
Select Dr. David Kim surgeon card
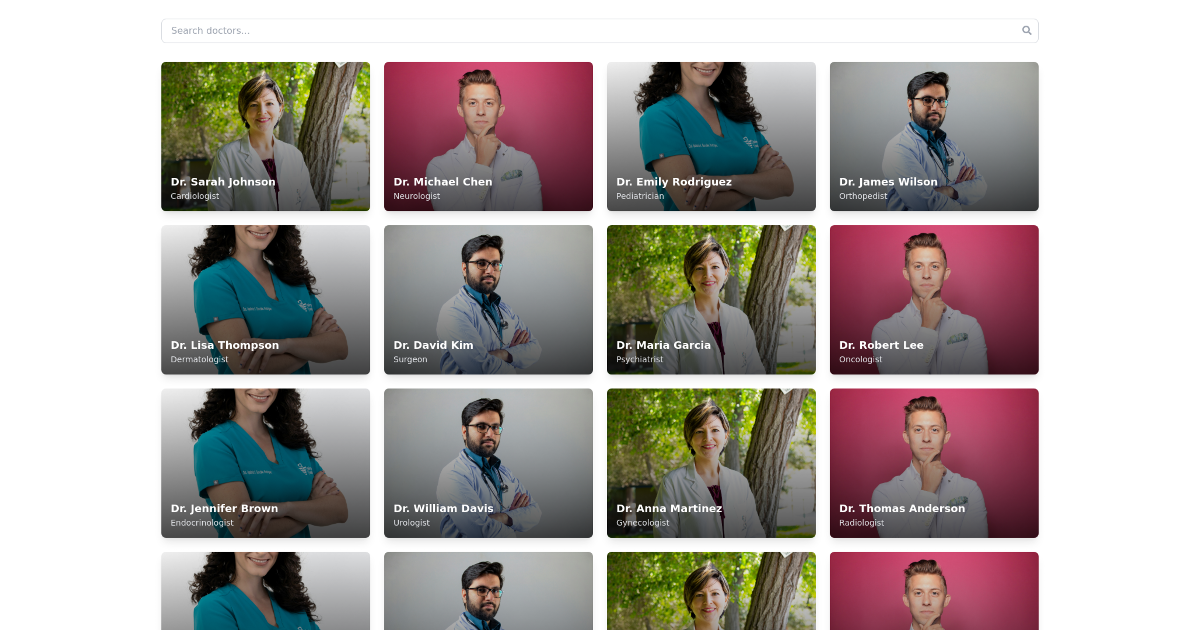488,299
